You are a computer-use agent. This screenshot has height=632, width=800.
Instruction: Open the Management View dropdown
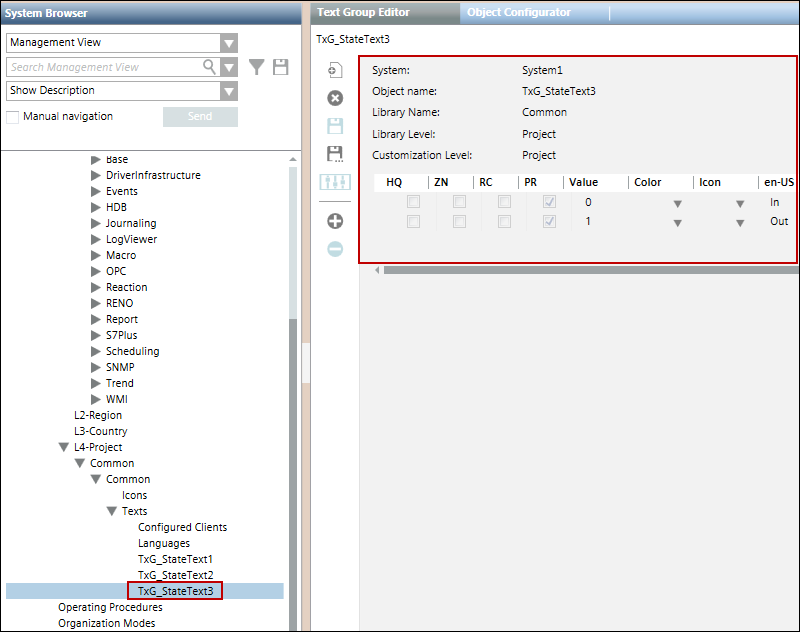click(229, 43)
